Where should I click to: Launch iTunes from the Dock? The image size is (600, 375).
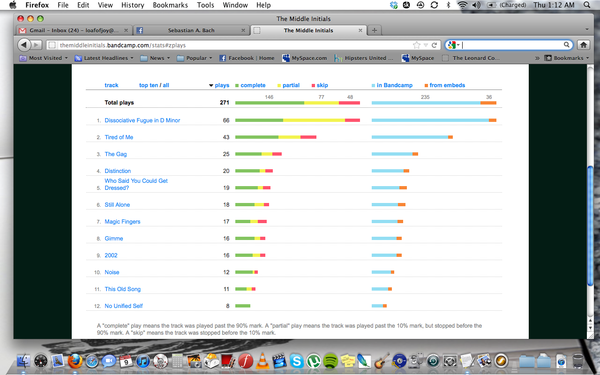143,361
